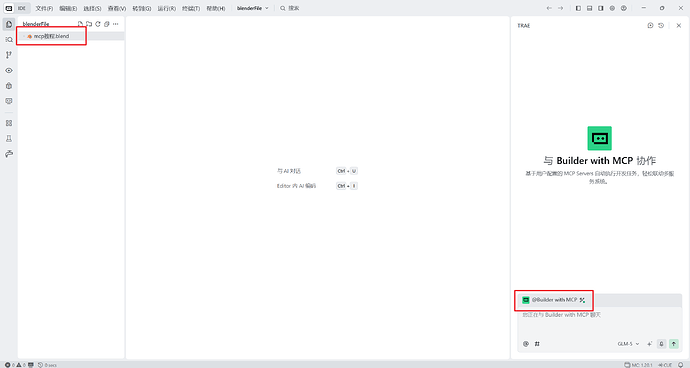Open the Search view in the sidebar
690x368 pixels.
coord(9,40)
